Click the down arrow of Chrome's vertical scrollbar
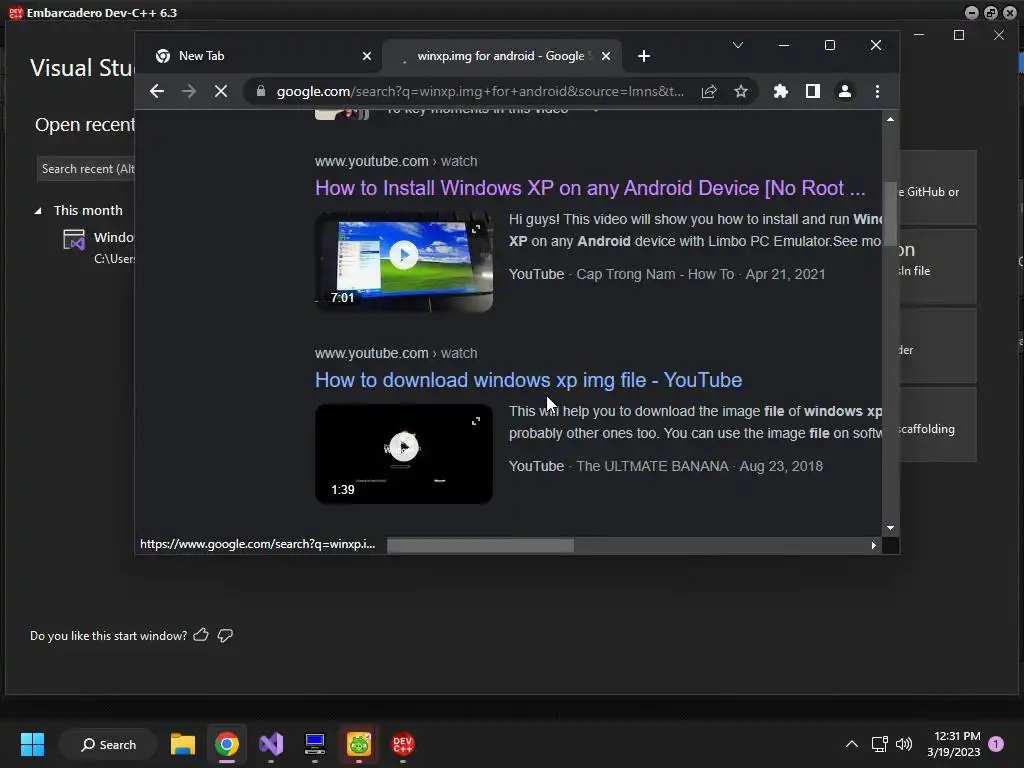Viewport: 1024px width, 768px height. pos(890,528)
